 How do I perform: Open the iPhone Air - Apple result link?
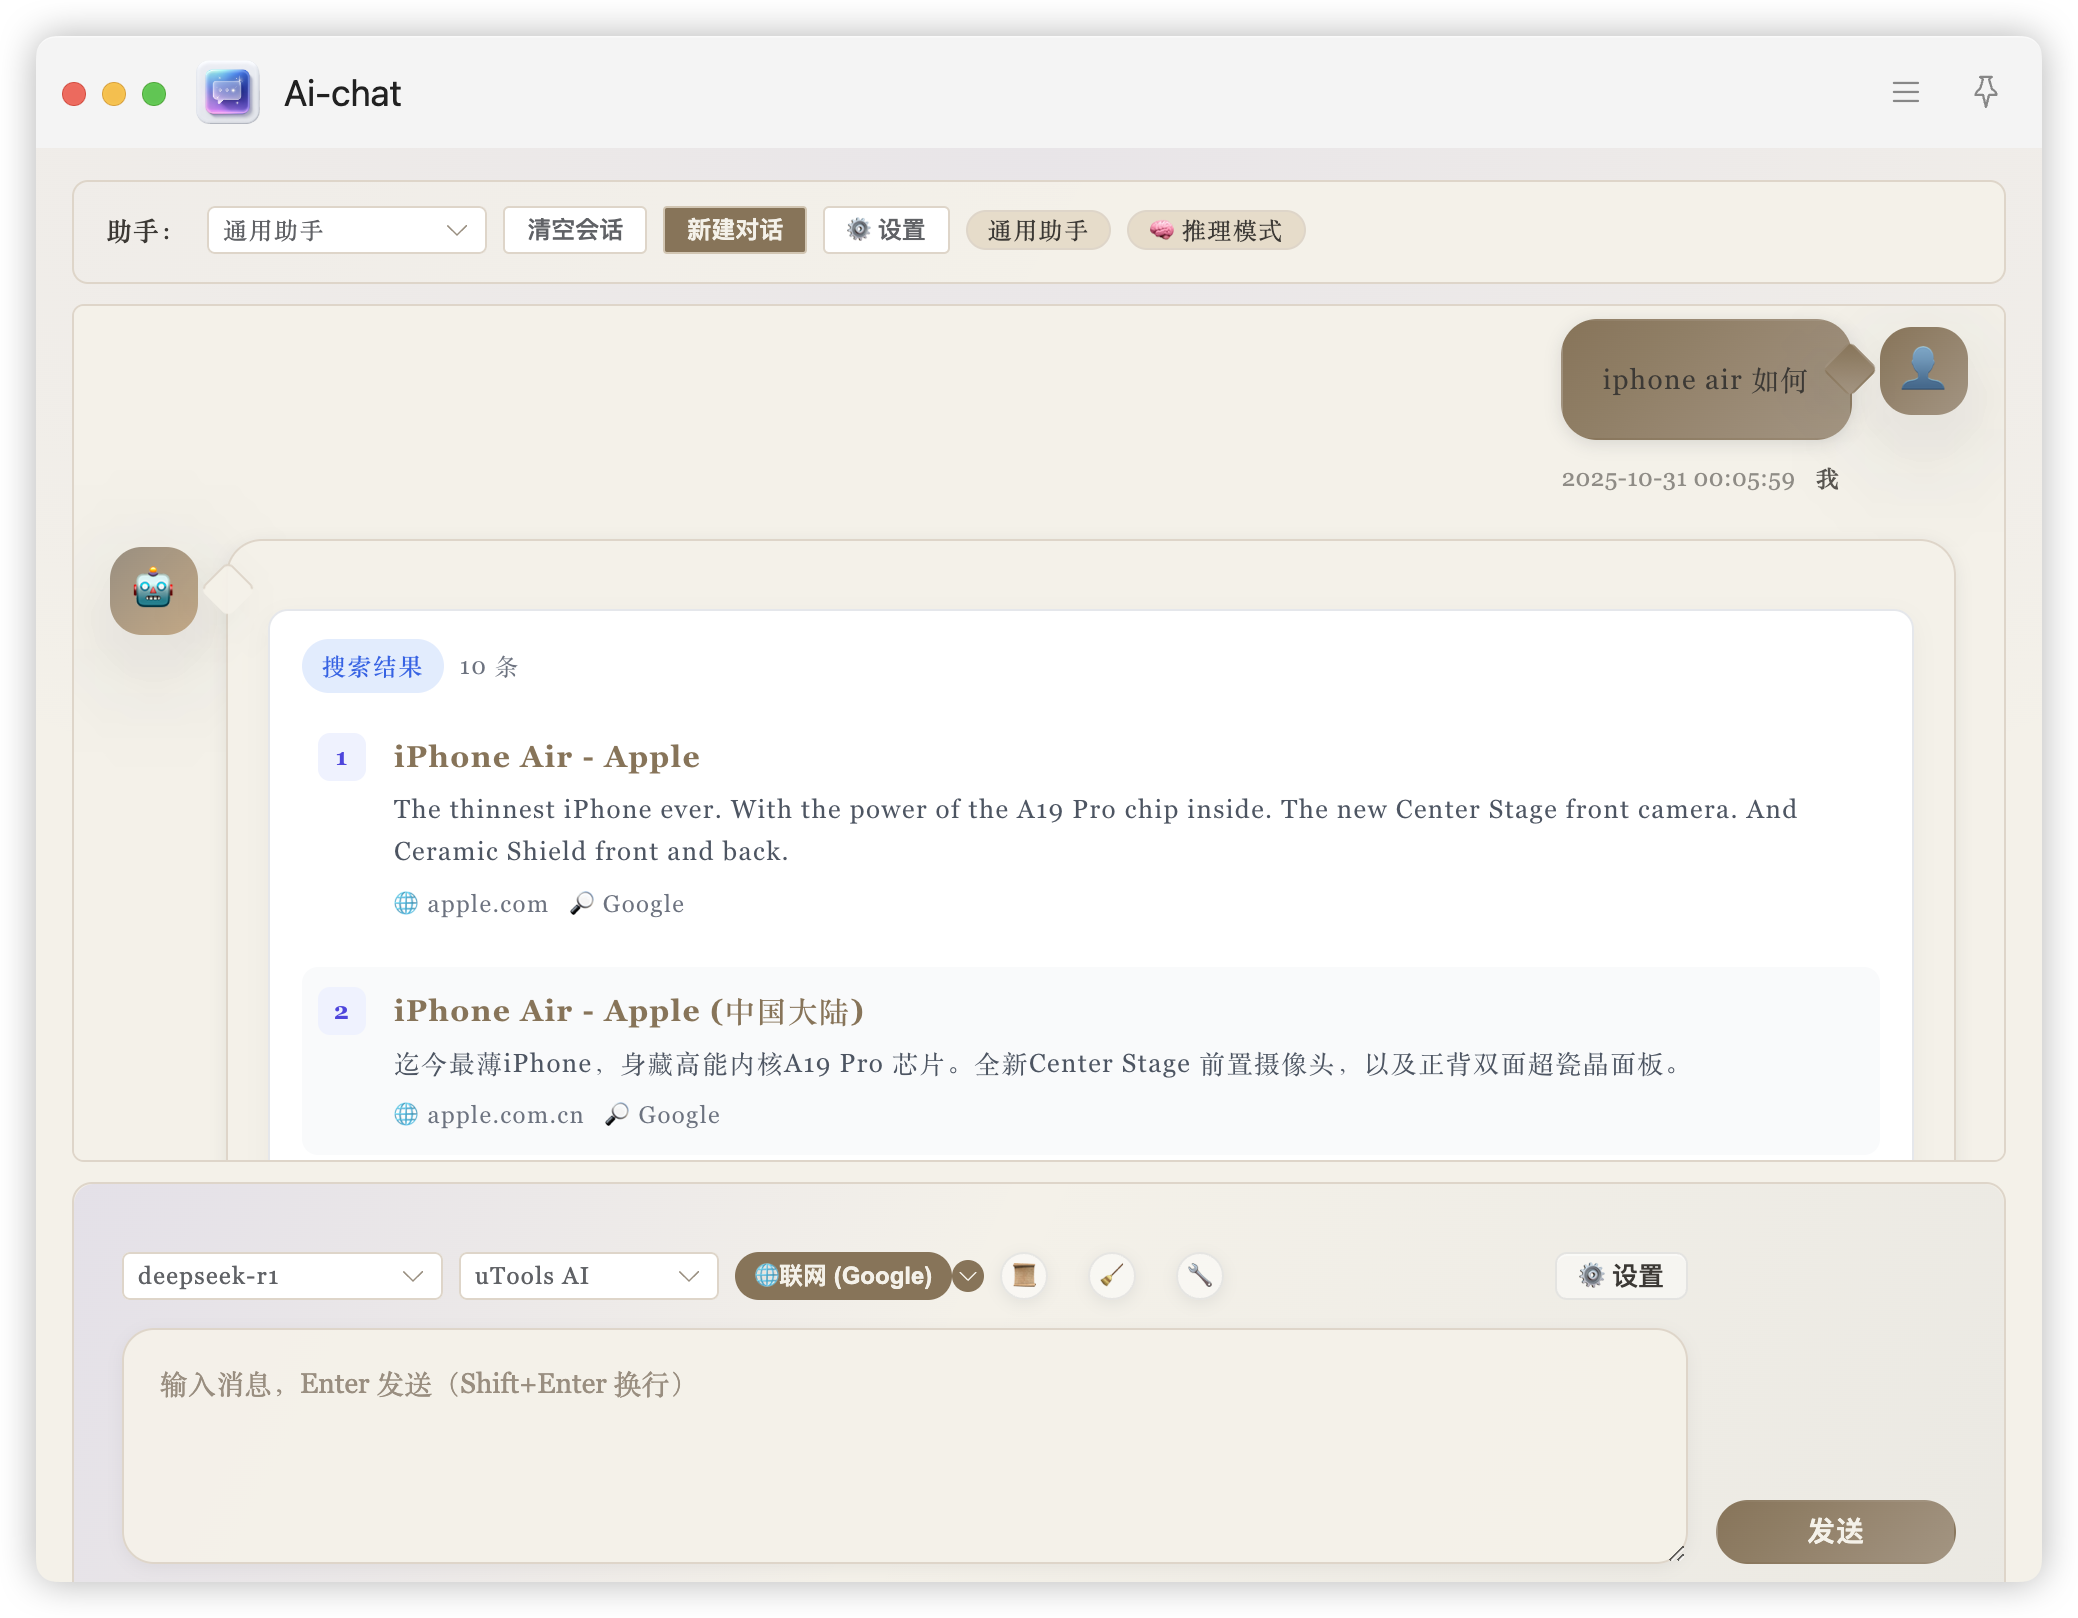pos(546,757)
